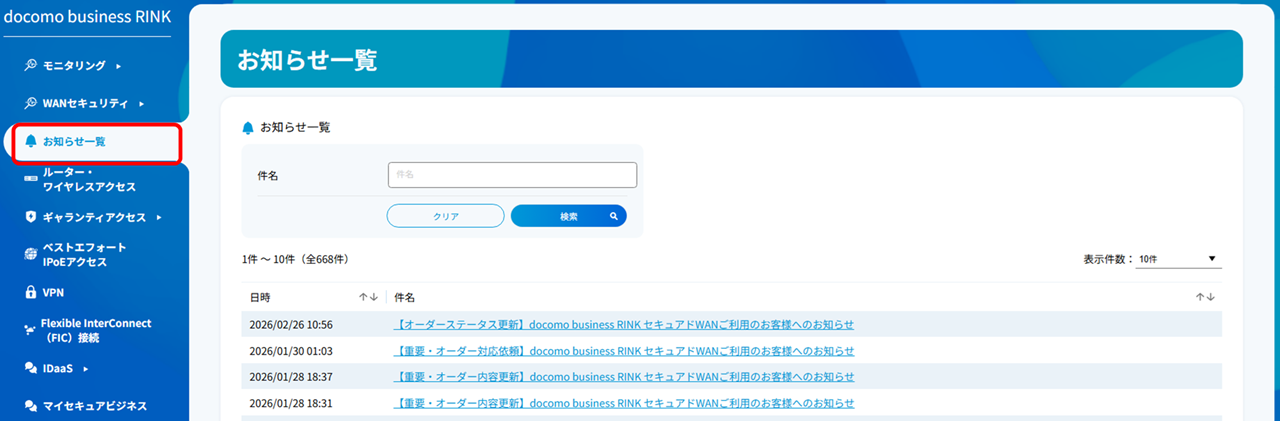Expand the モニタリング submenu arrow
The width and height of the screenshot is (1280, 421).
point(119,66)
